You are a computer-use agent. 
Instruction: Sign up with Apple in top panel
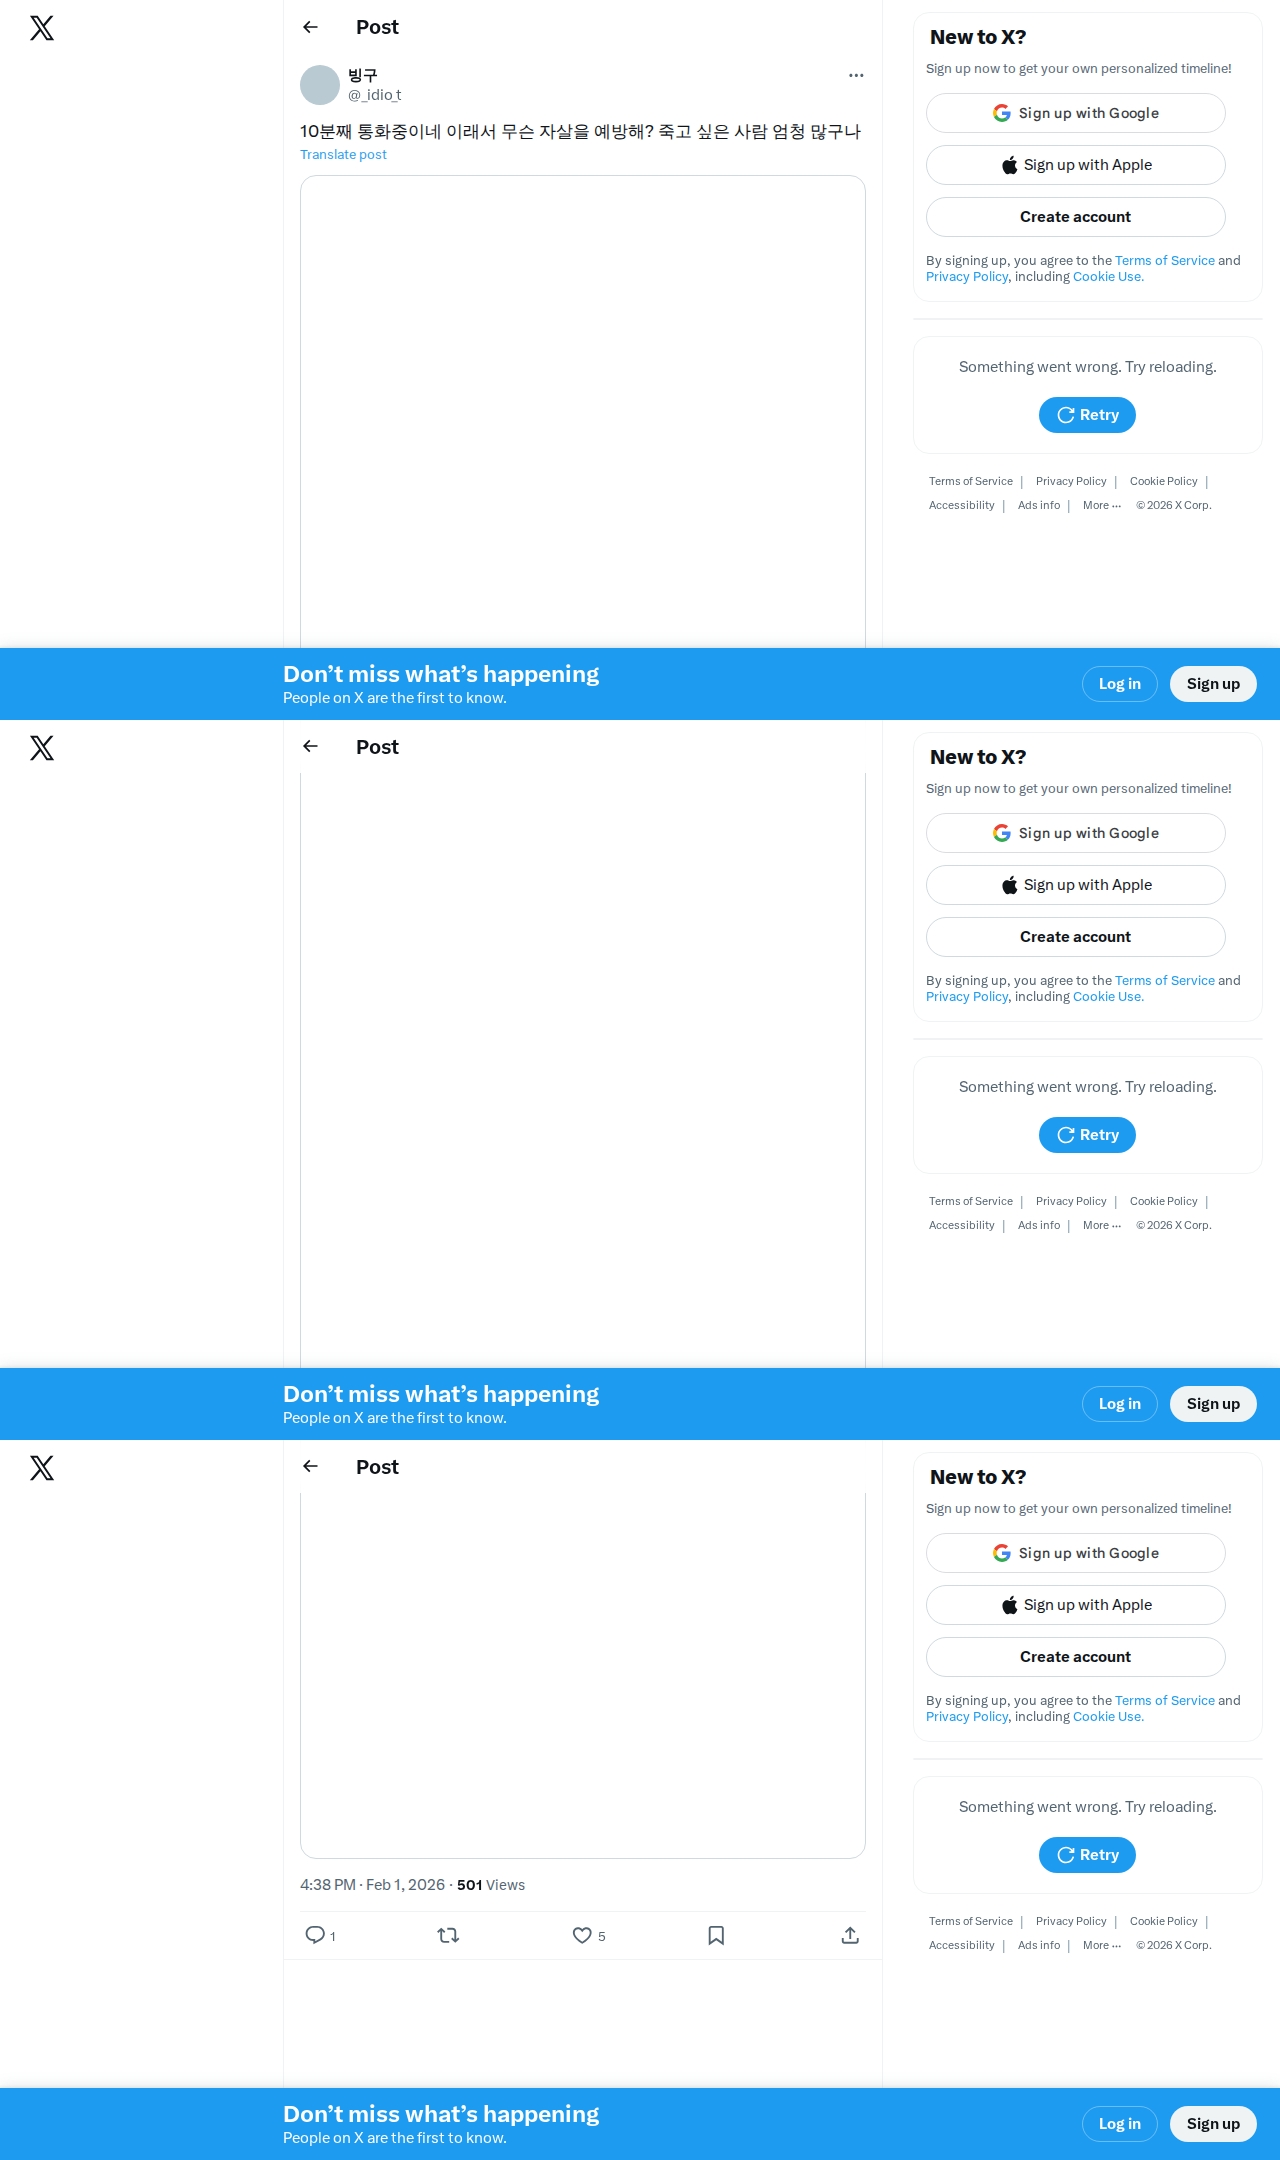1075,165
